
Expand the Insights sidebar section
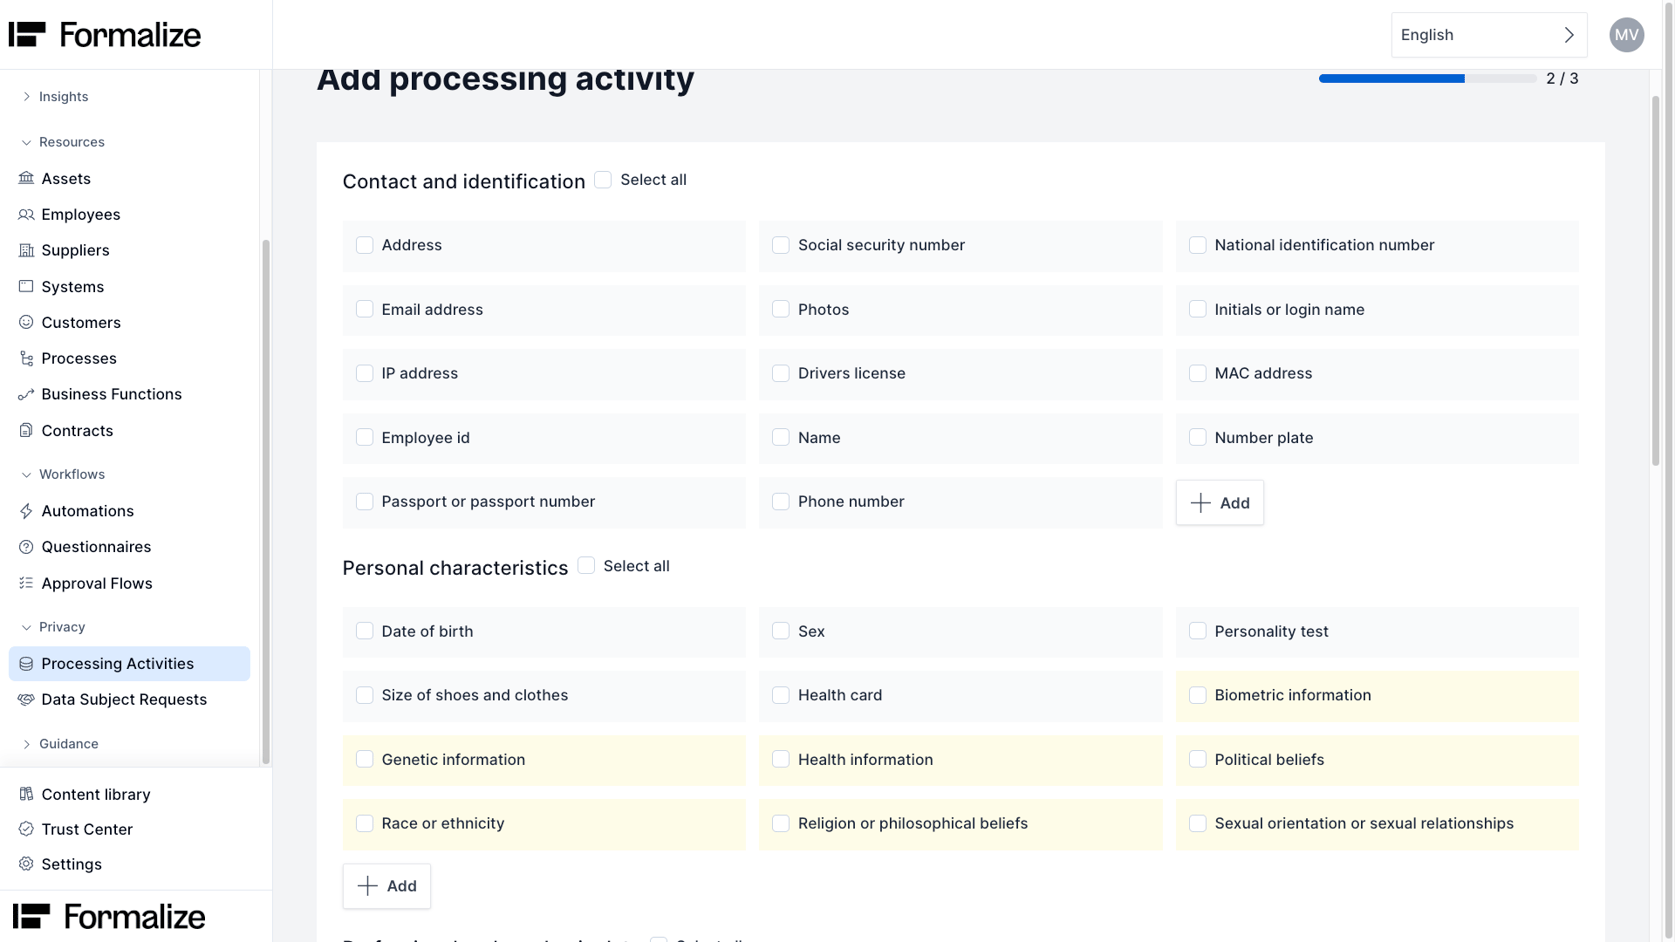[25, 96]
